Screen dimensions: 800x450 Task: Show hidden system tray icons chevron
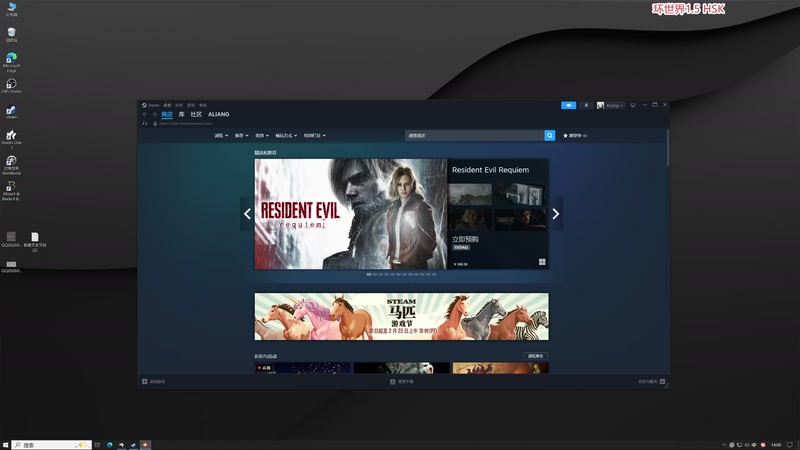[x=723, y=445]
